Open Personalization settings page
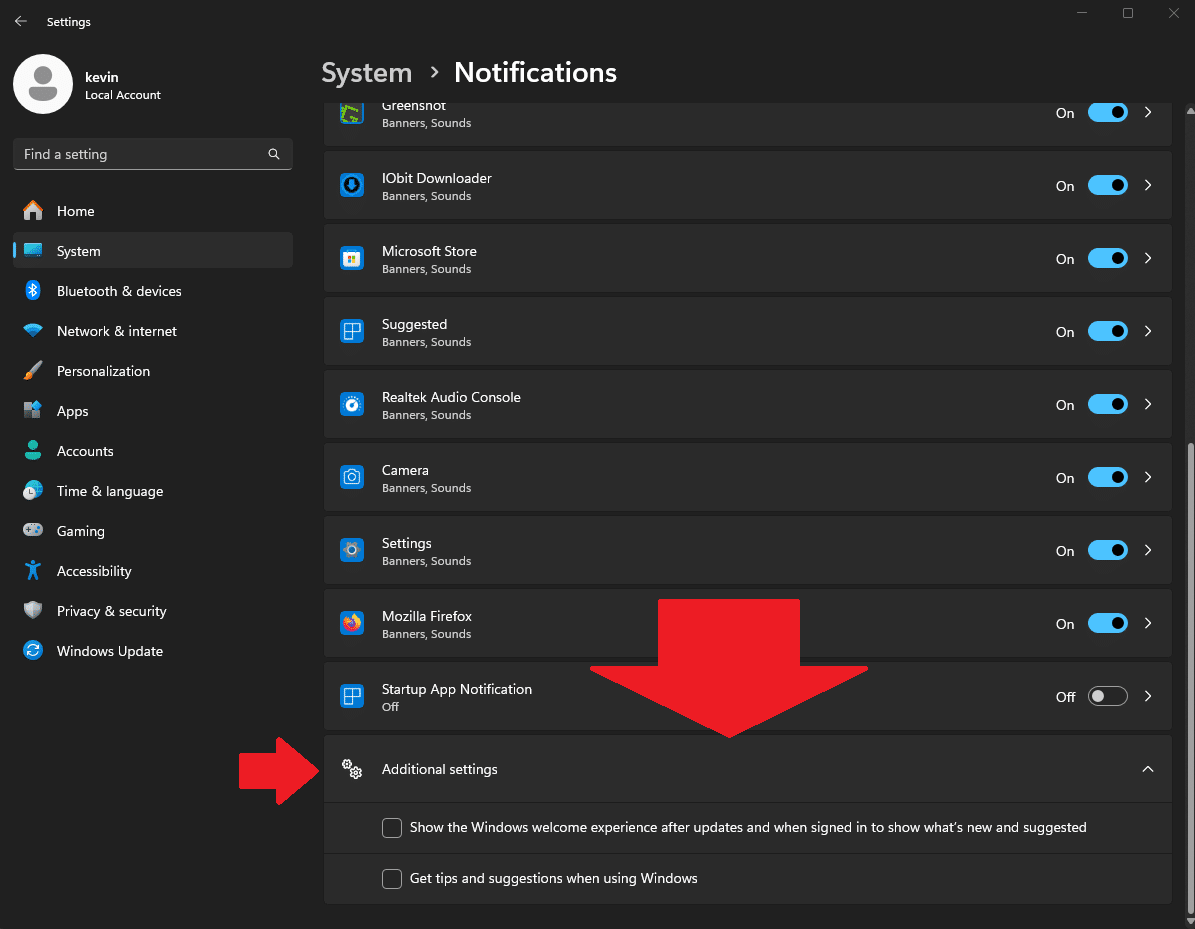The image size is (1195, 929). [152, 371]
